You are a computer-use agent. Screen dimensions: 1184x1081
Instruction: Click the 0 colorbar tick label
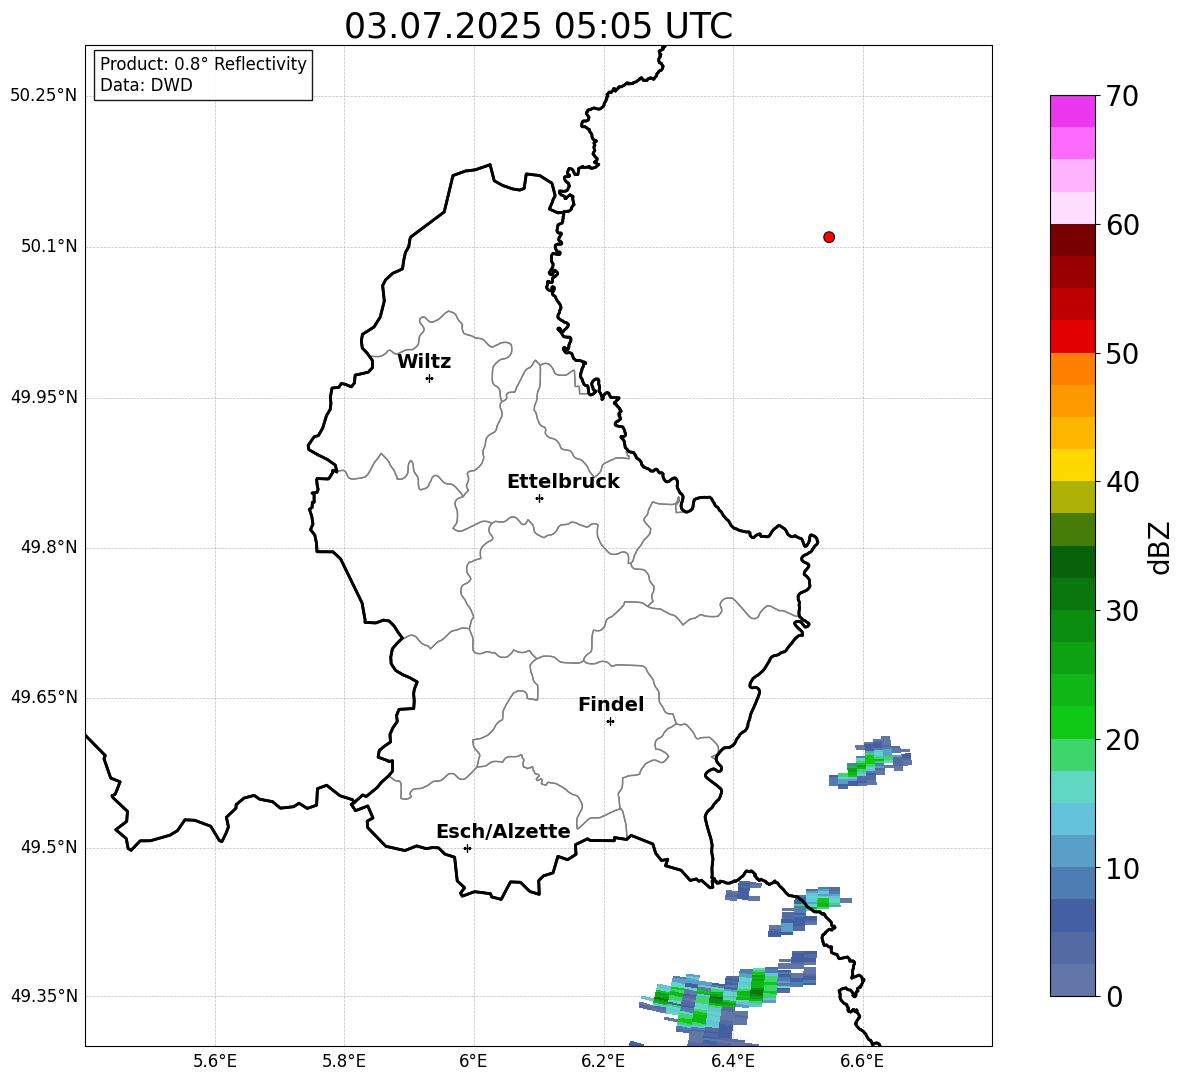(1114, 997)
